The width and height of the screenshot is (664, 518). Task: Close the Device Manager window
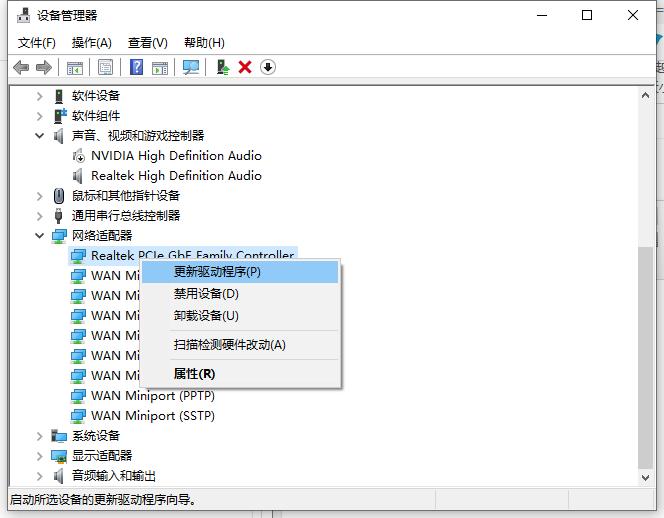[633, 16]
